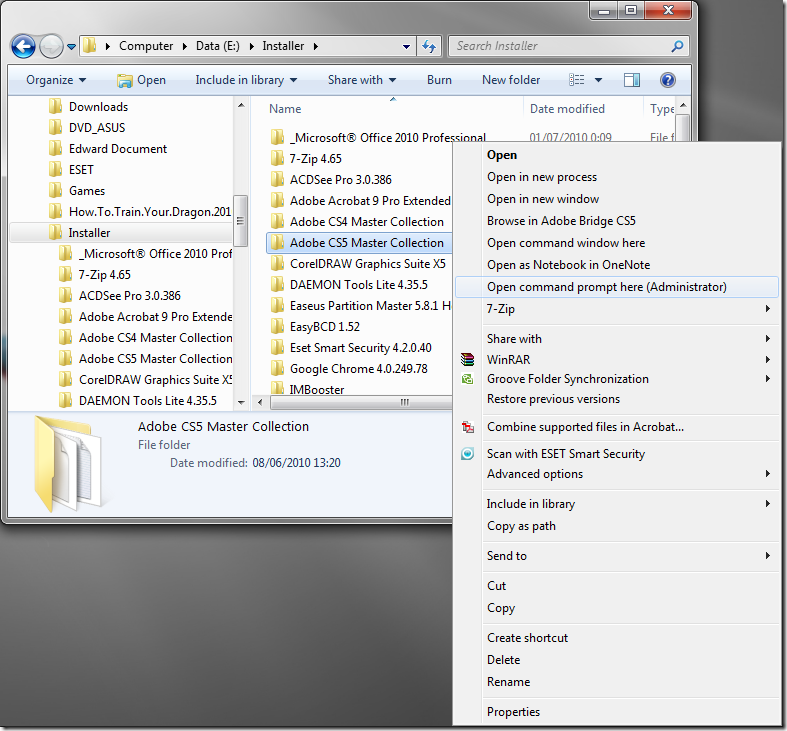Expand Advanced options submenu

click(x=617, y=474)
